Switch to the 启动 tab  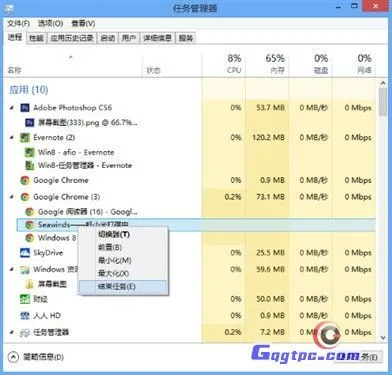pos(108,38)
